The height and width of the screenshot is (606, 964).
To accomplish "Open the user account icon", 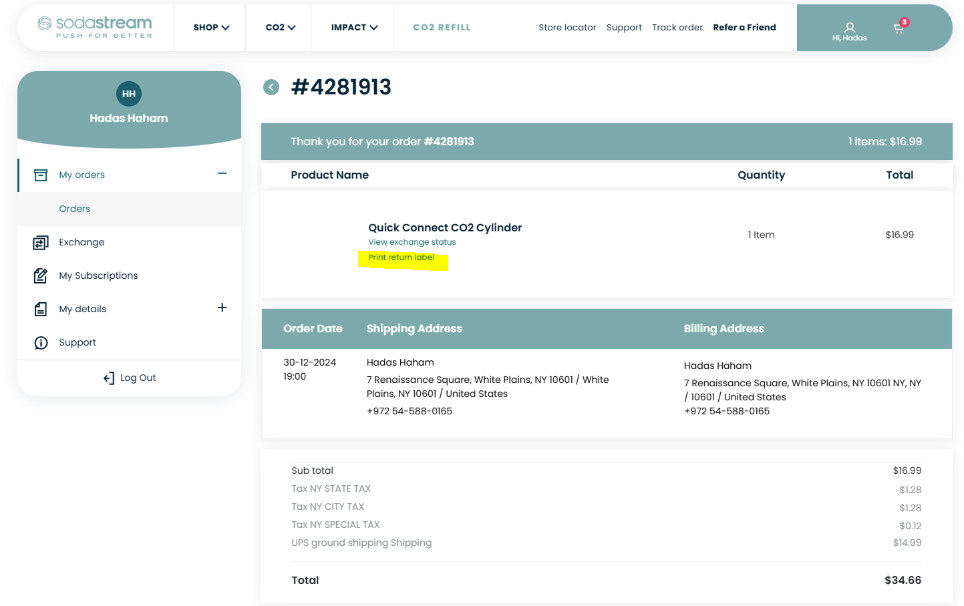I will [850, 27].
